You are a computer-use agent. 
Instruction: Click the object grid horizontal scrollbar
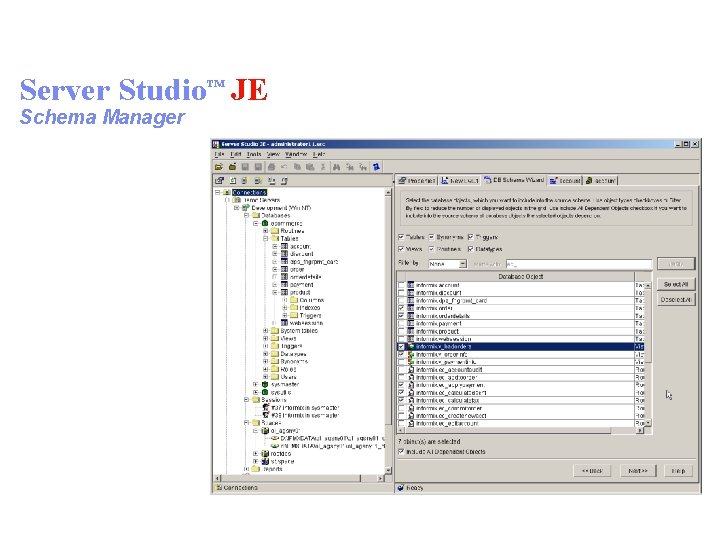coord(521,431)
